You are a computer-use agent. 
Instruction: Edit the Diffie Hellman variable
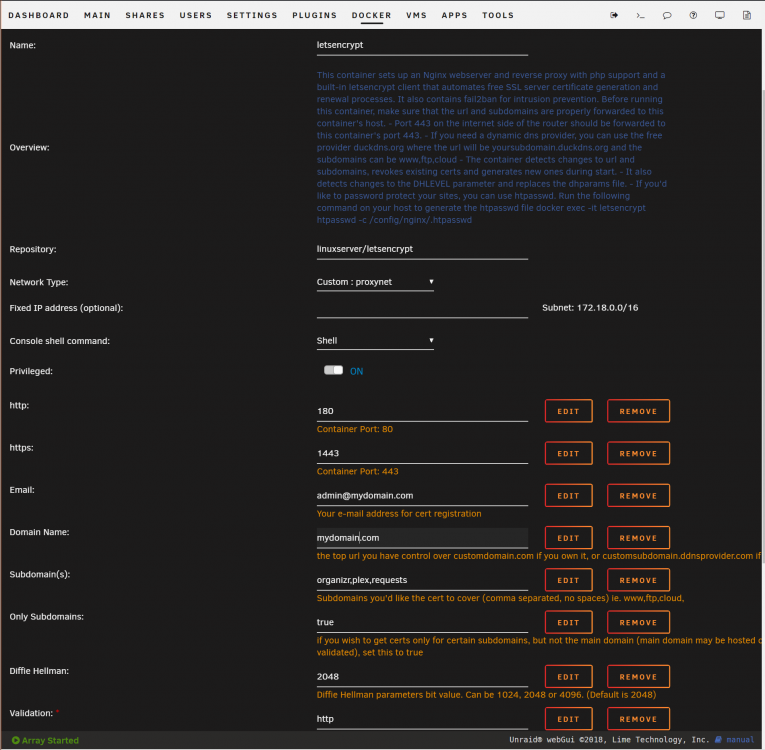tap(568, 677)
